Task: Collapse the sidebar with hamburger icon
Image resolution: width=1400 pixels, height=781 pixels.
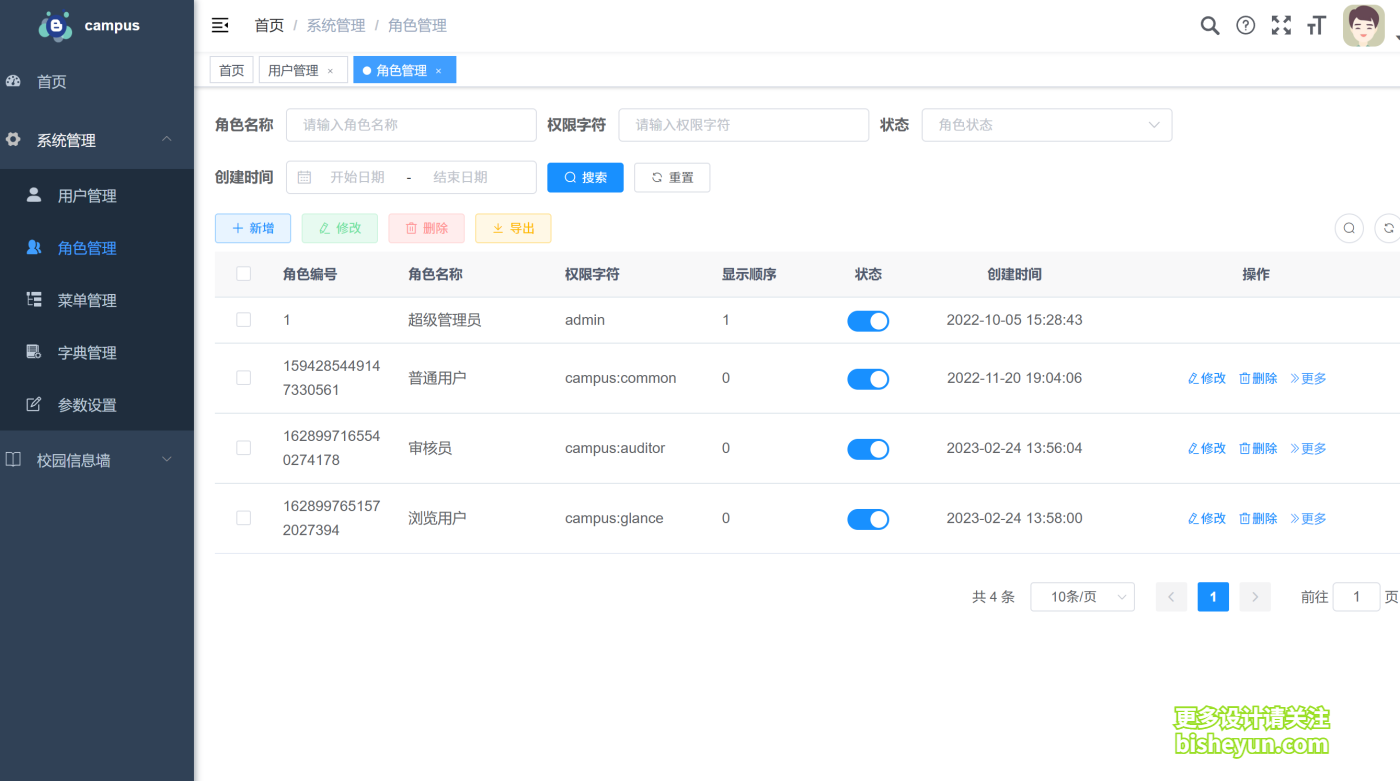Action: click(x=220, y=26)
